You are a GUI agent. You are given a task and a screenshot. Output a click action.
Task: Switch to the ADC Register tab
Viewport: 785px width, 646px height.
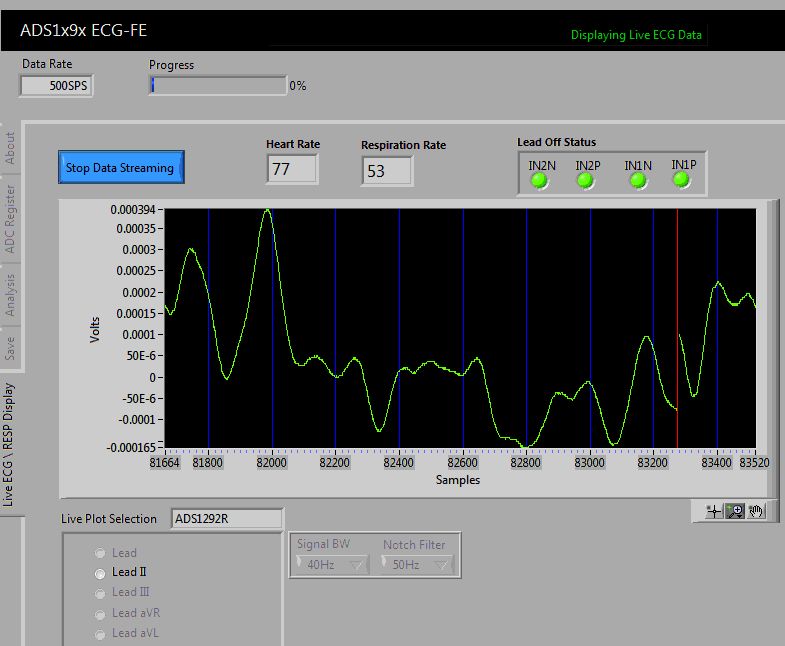10,219
